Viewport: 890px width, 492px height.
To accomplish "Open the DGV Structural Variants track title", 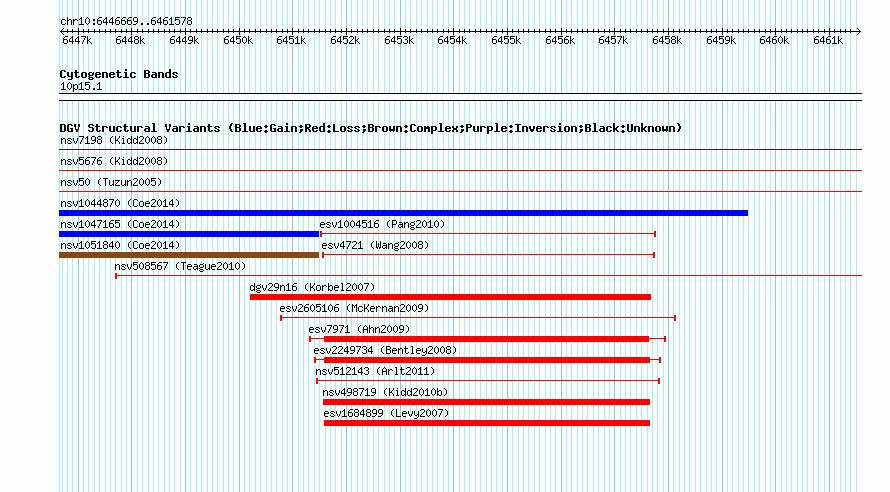I will (x=371, y=128).
